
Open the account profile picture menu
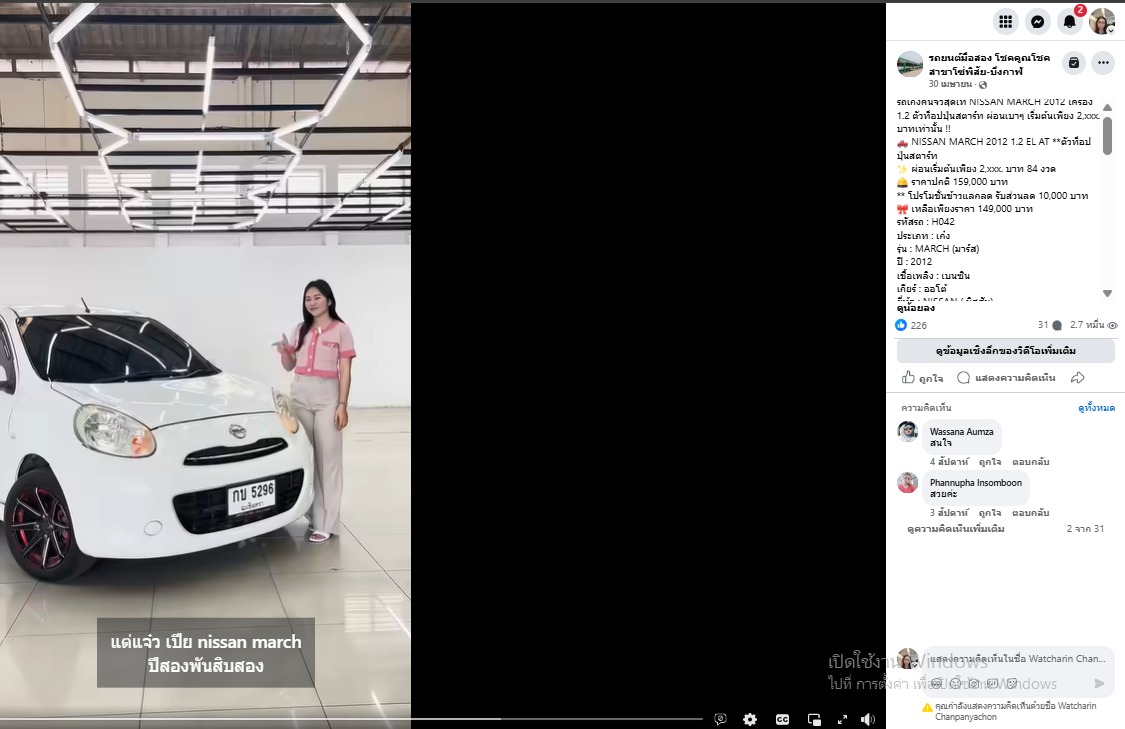pyautogui.click(x=1101, y=22)
